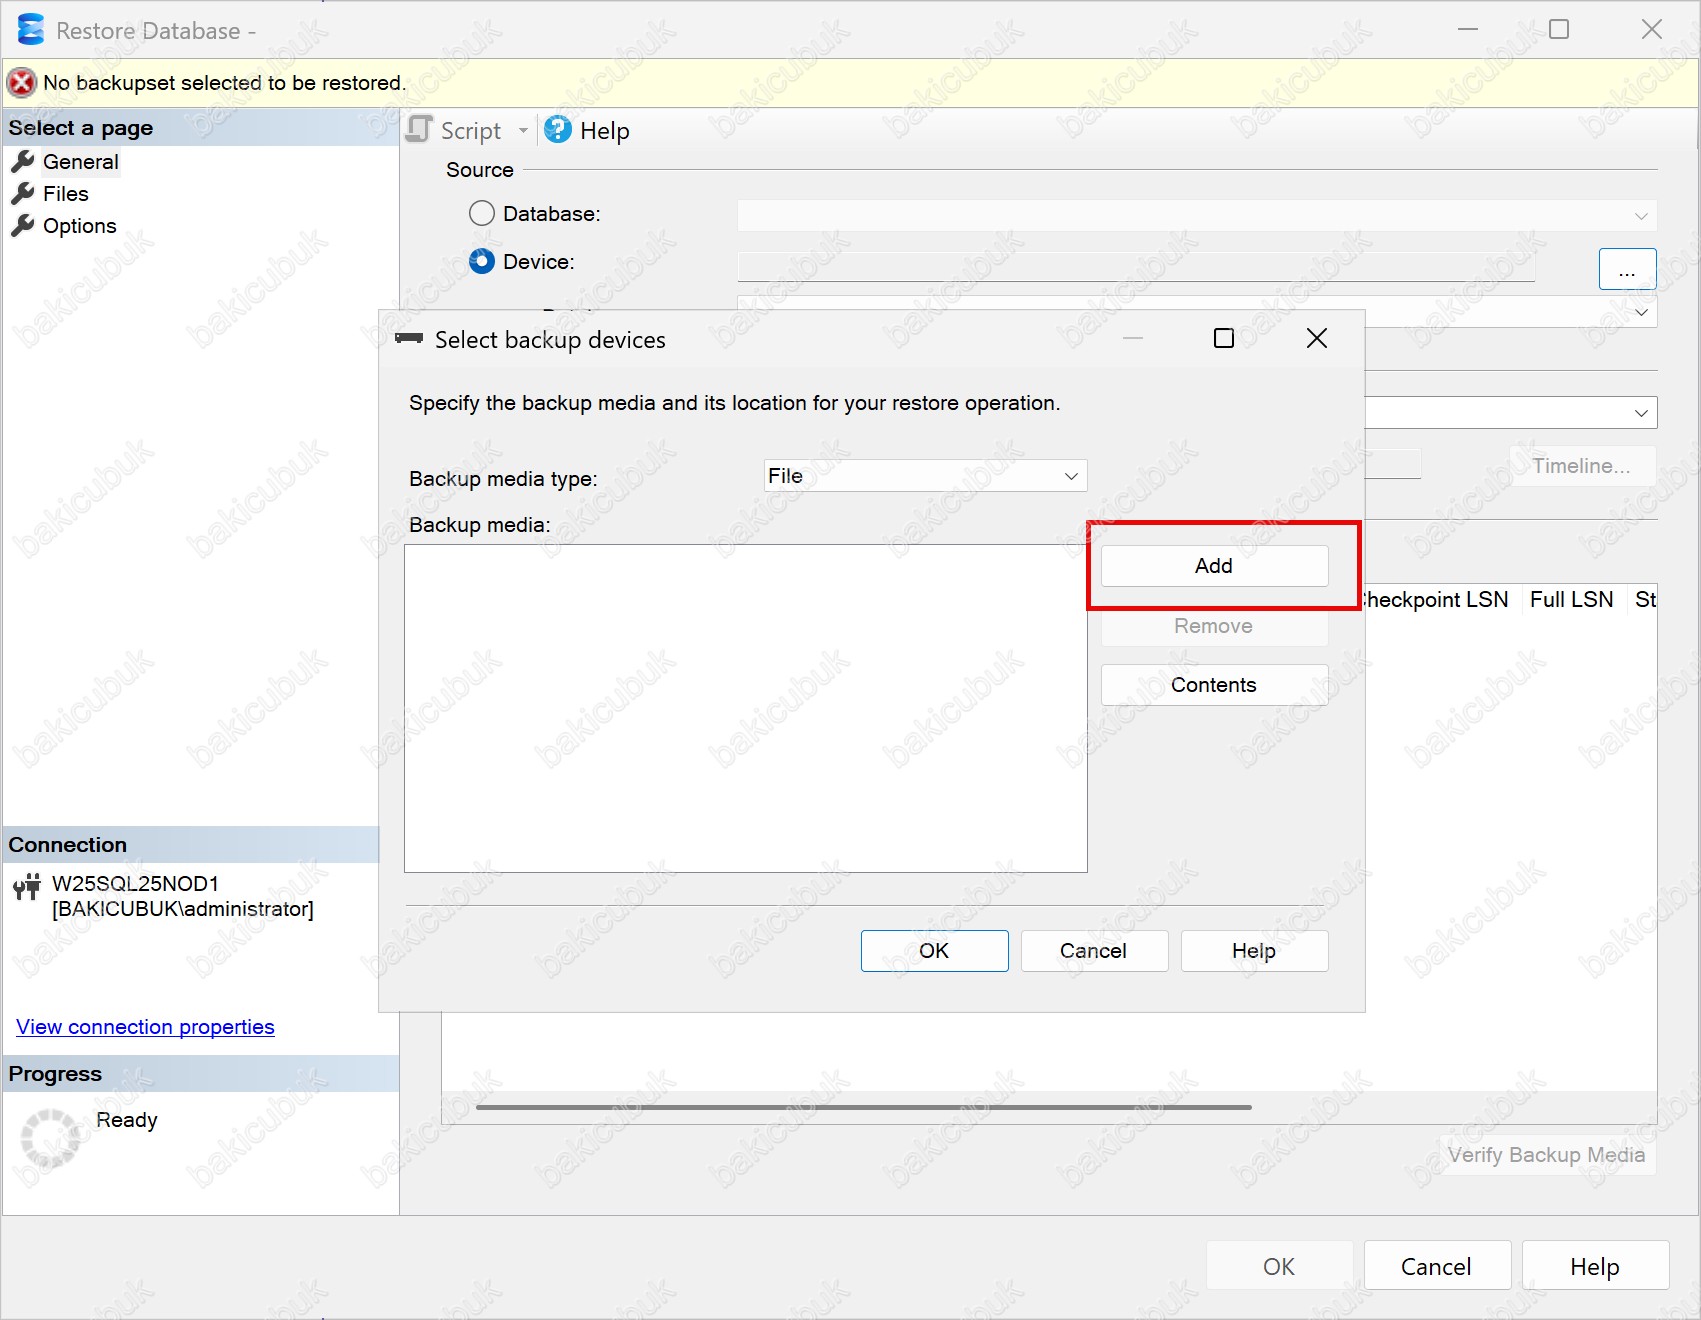Image resolution: width=1701 pixels, height=1320 pixels.
Task: Click the horizontal scrollbar of backup sets
Action: tap(863, 1107)
